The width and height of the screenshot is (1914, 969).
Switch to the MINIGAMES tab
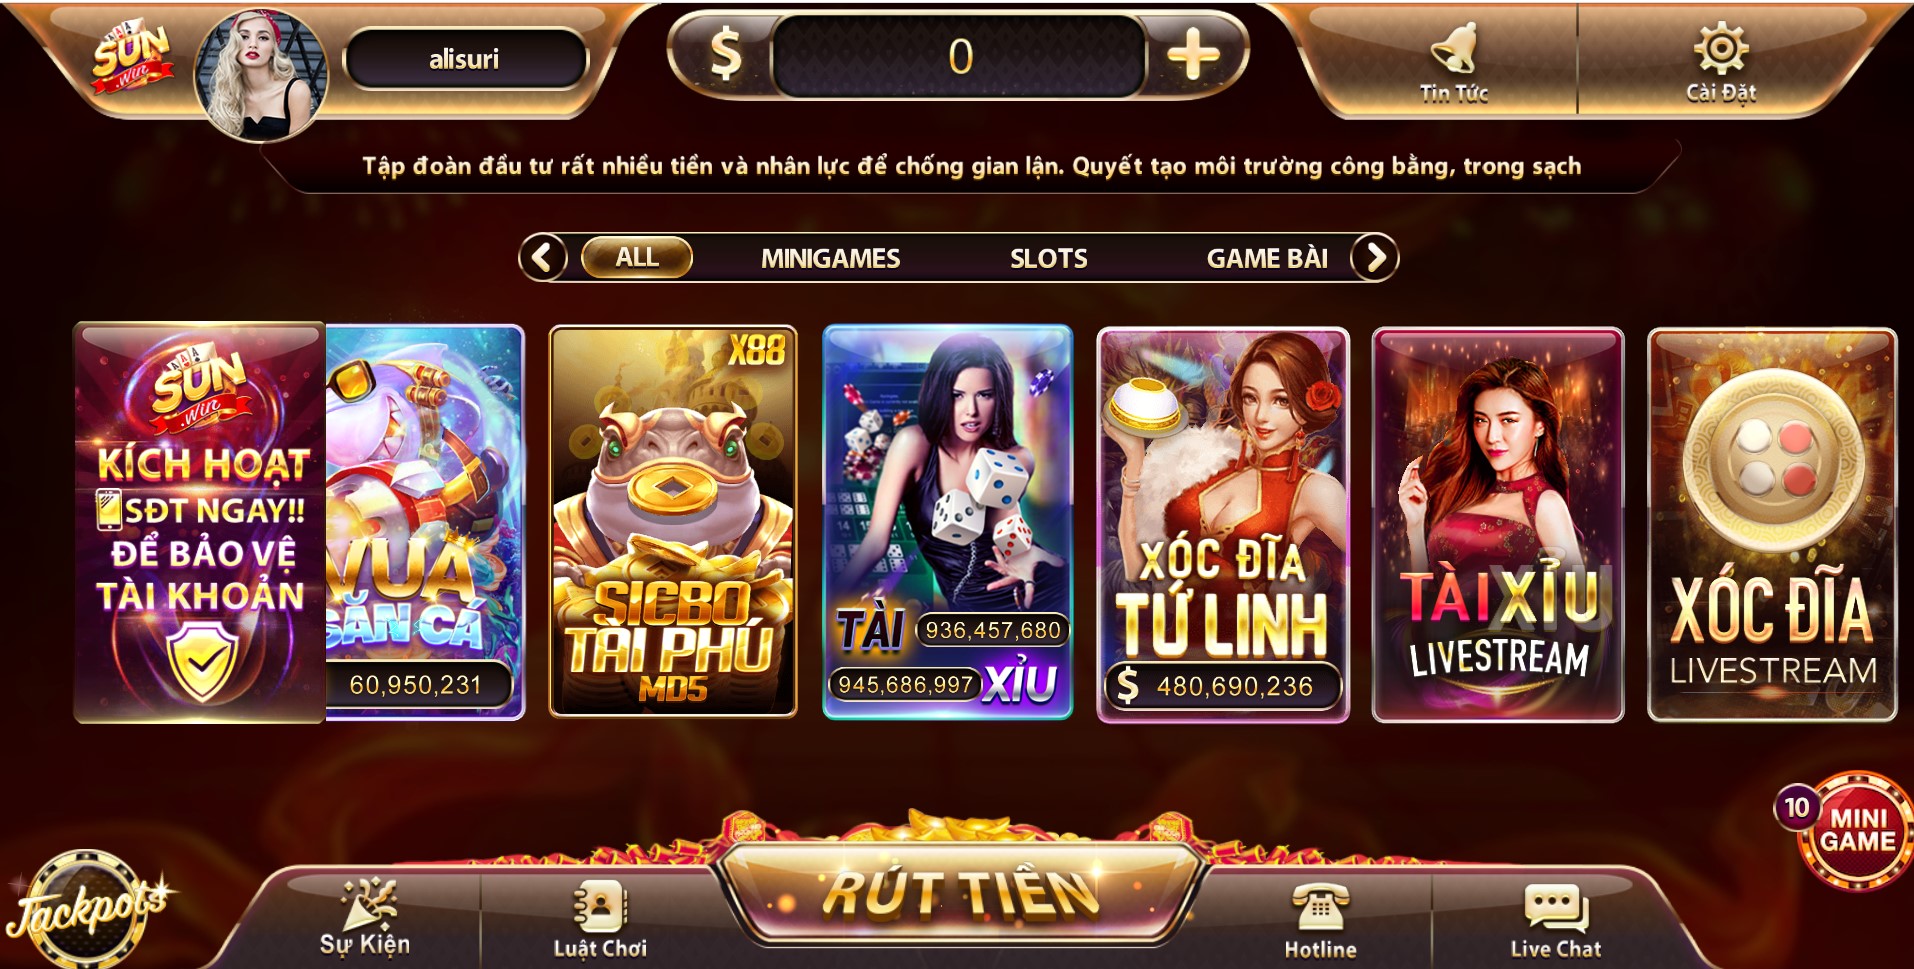pos(830,259)
